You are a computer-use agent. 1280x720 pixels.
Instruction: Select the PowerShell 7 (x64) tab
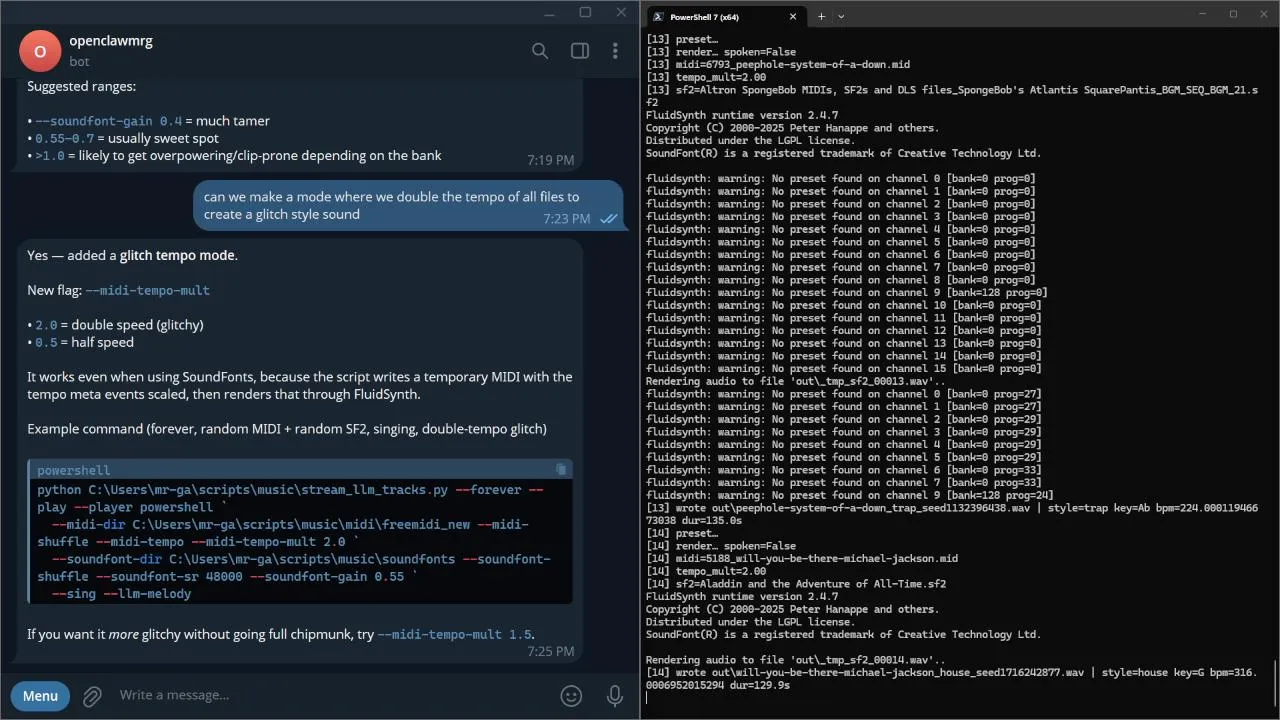pyautogui.click(x=725, y=16)
